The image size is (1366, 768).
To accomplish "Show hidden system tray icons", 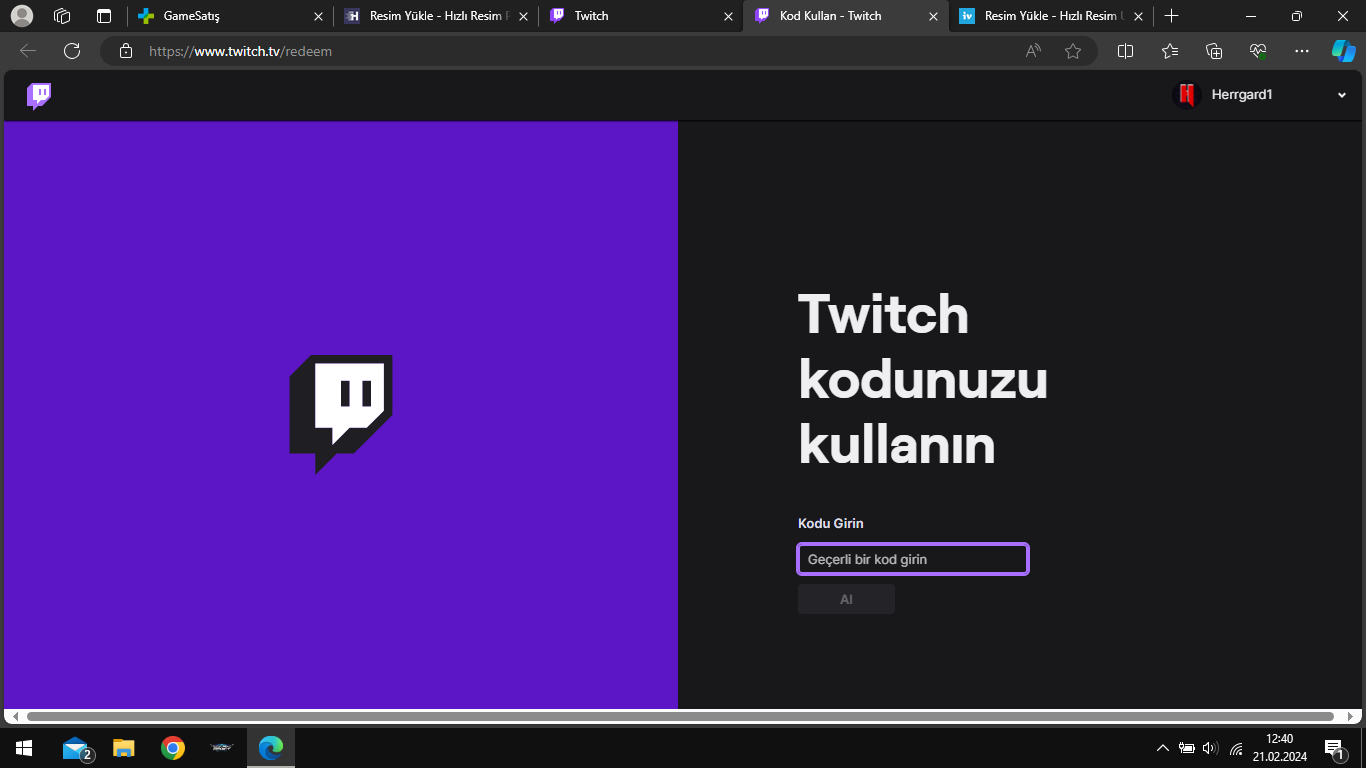I will click(x=1162, y=748).
